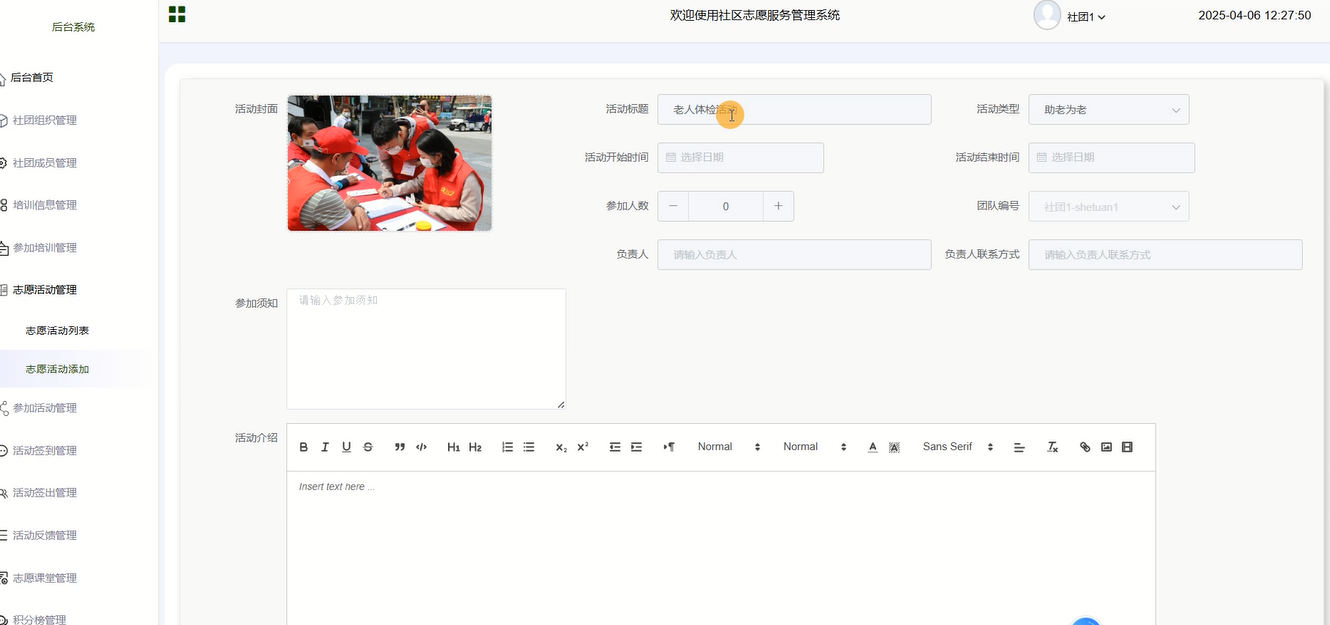Go to 后台首页 in the sidebar
The image size is (1330, 625).
click(x=32, y=78)
